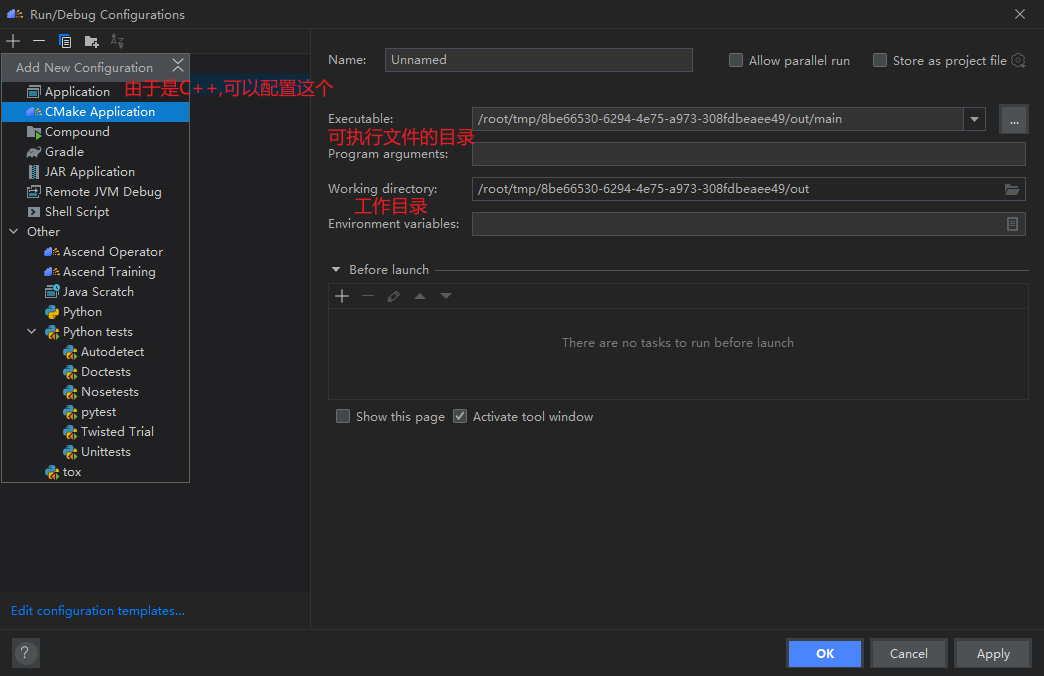This screenshot has height=676, width=1044.
Task: Select Remote JVM Debug configuration type
Action: pyautogui.click(x=96, y=191)
